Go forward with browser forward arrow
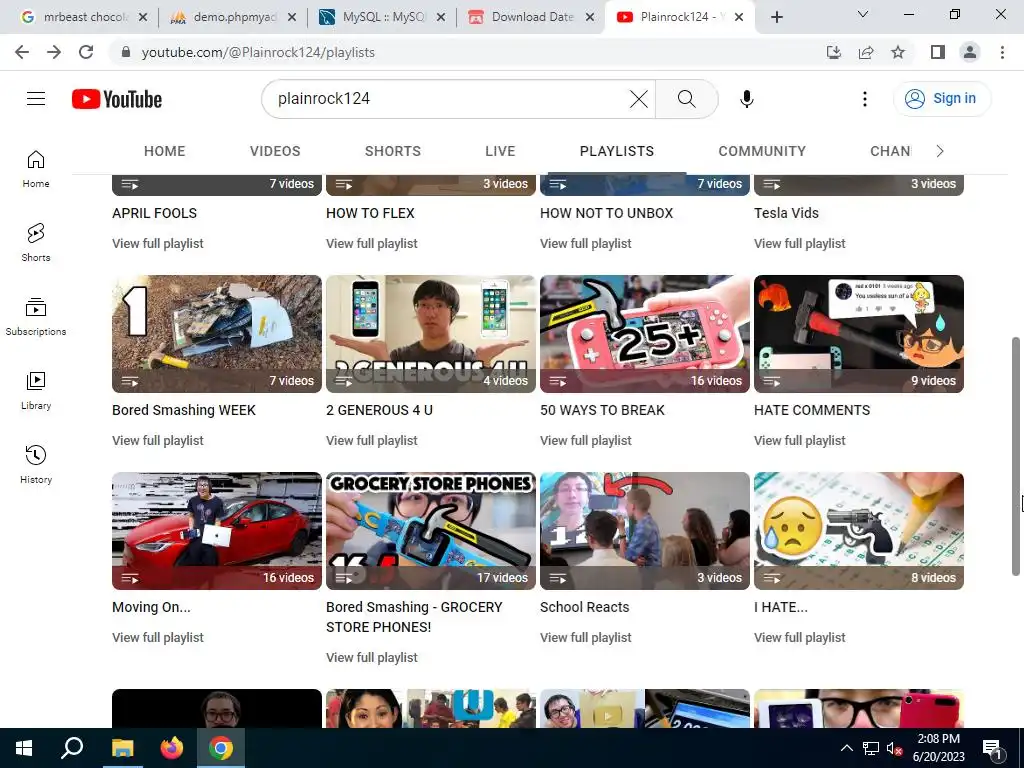 [54, 52]
